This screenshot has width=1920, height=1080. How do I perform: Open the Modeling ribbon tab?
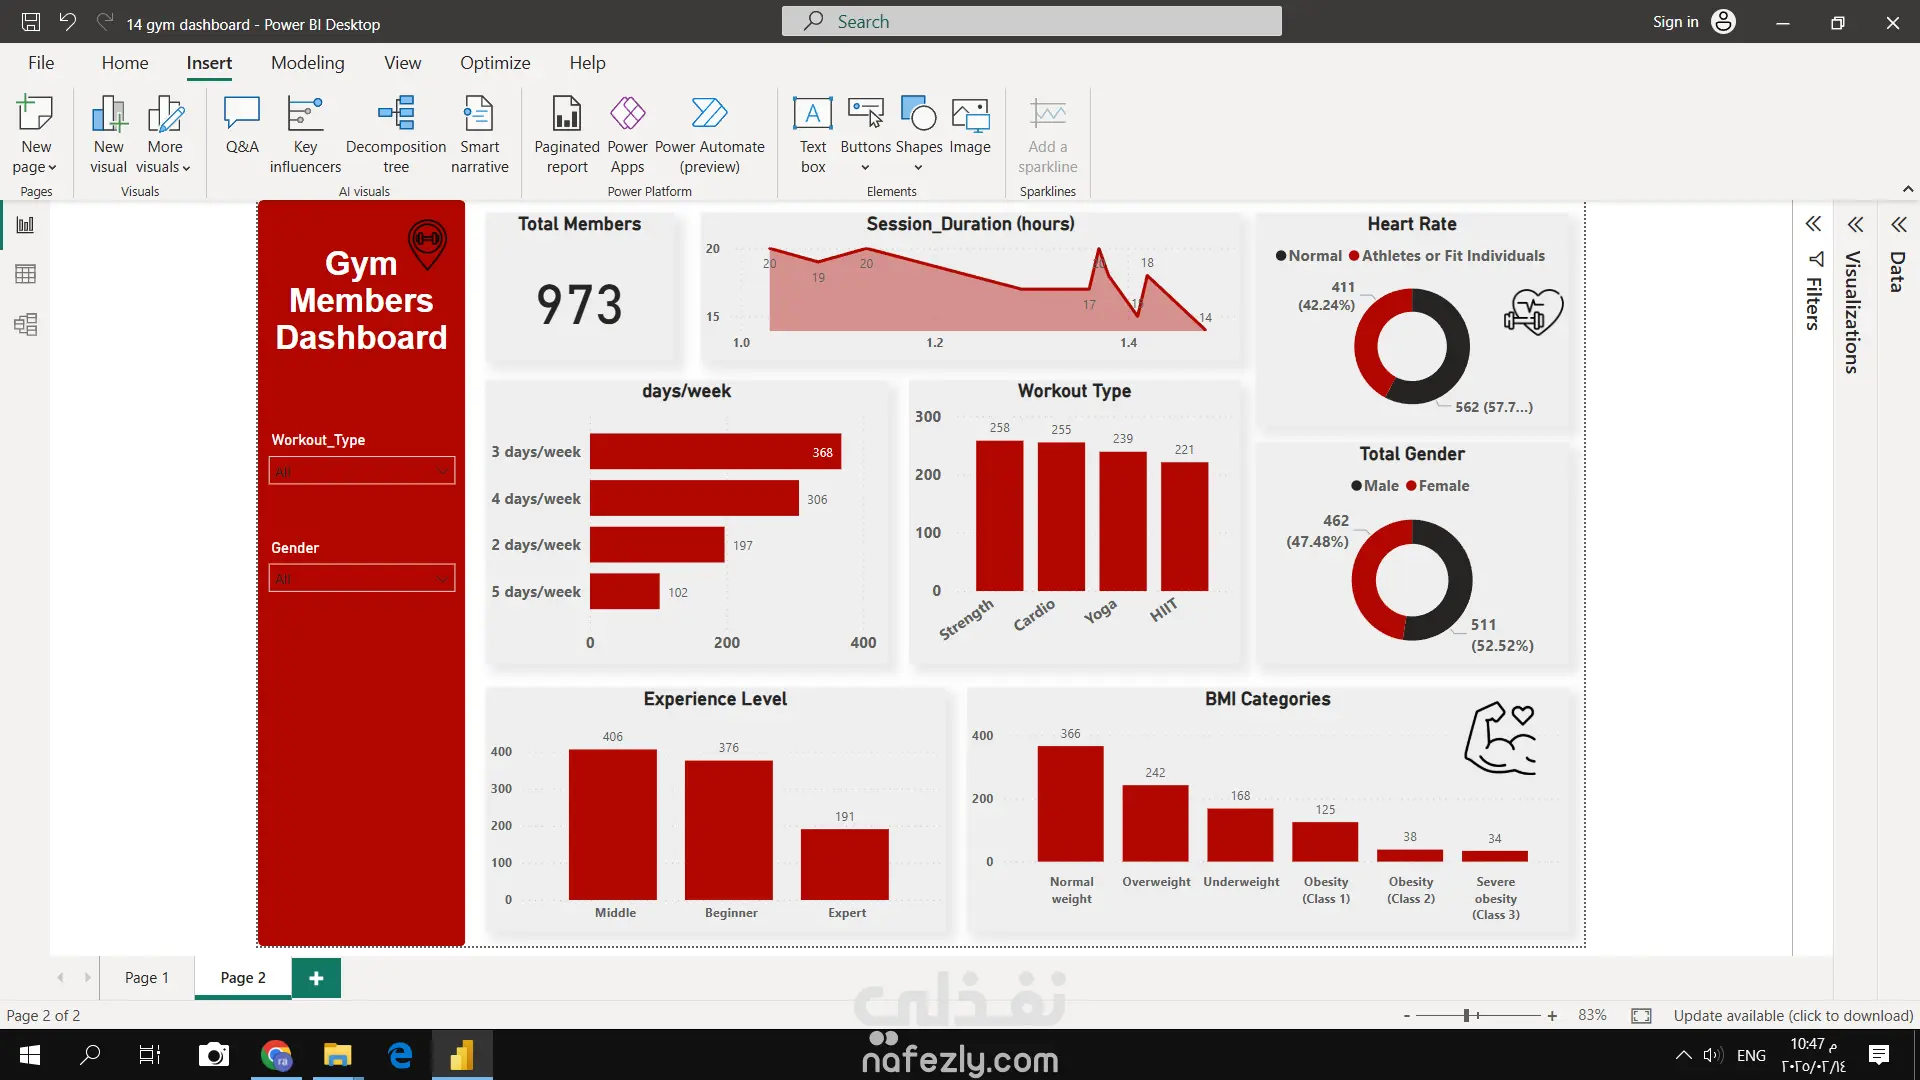307,63
